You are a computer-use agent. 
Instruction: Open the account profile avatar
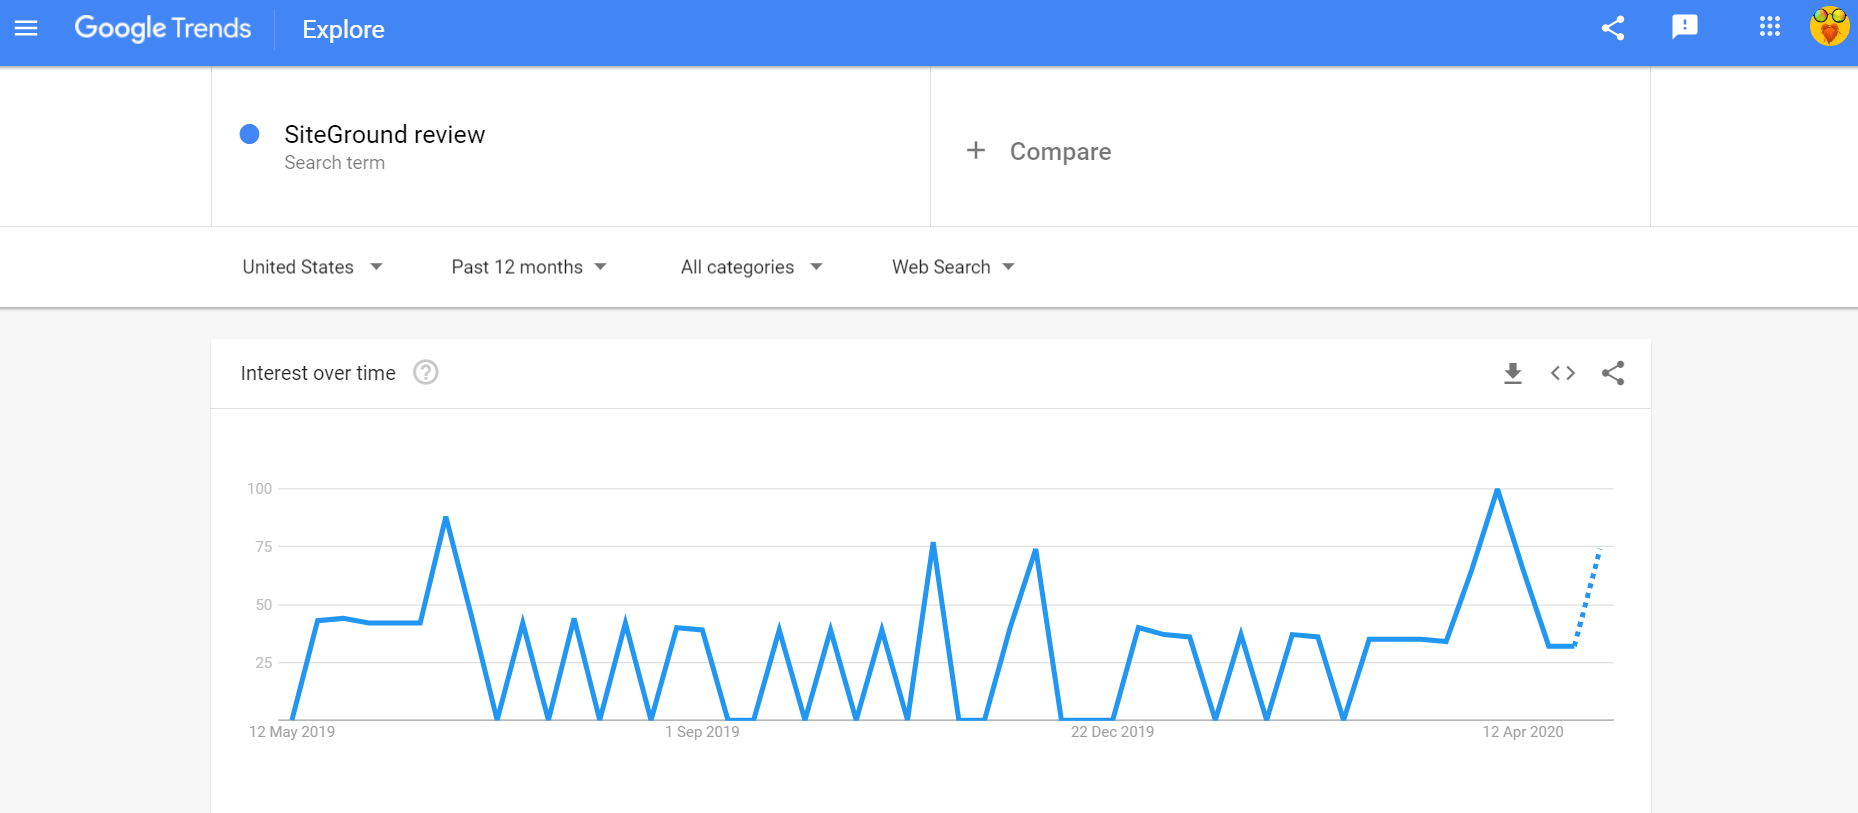1829,26
